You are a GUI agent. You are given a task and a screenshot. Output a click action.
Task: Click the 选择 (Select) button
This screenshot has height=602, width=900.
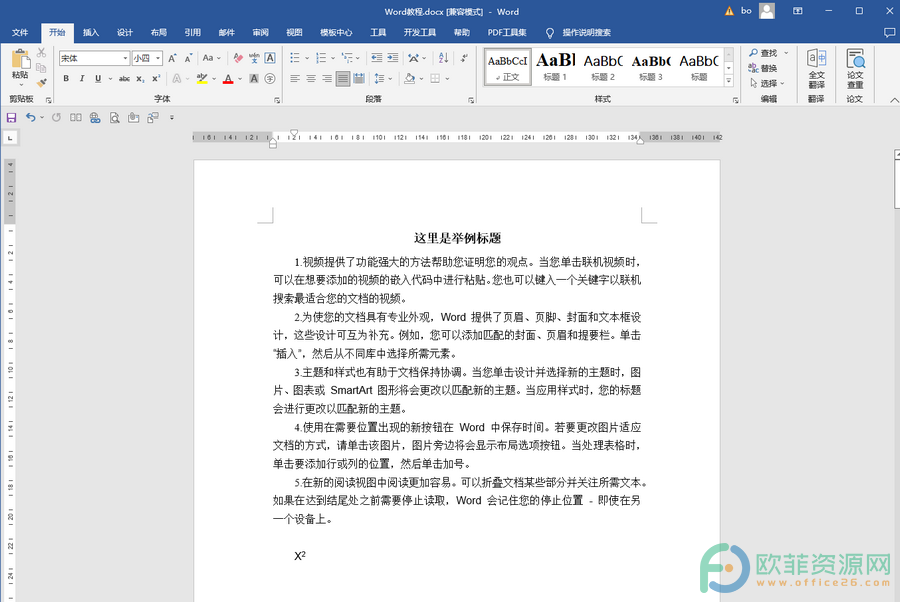767,83
